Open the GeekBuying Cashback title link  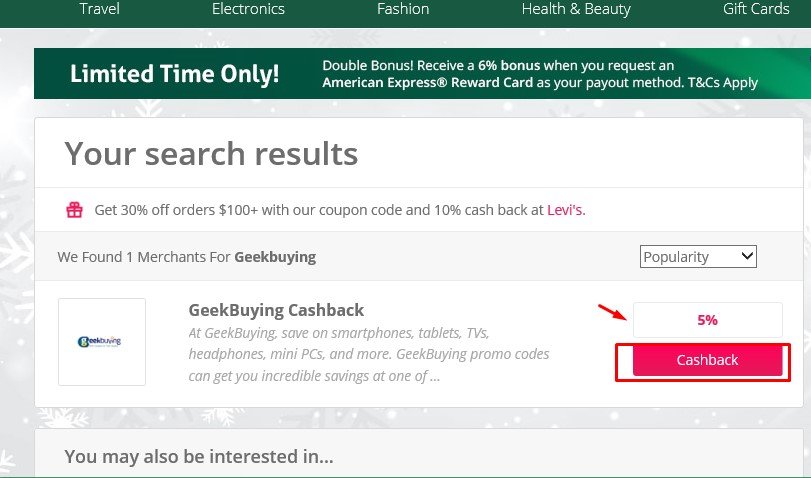[x=276, y=310]
